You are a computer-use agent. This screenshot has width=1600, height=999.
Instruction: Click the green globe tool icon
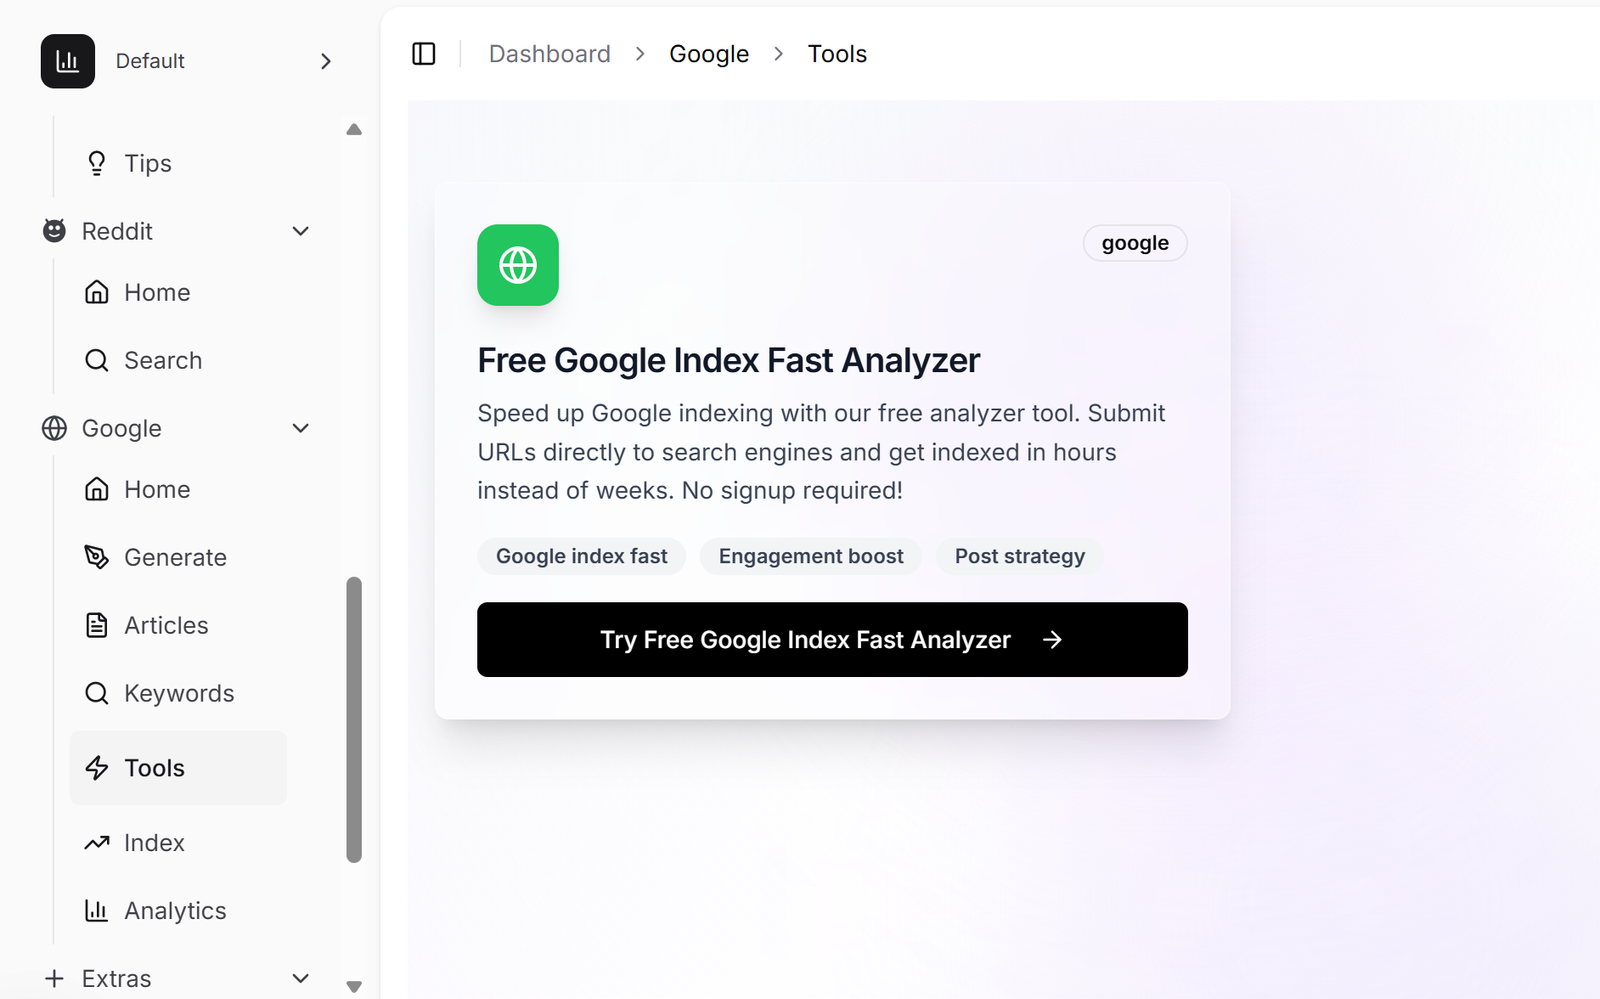(518, 265)
